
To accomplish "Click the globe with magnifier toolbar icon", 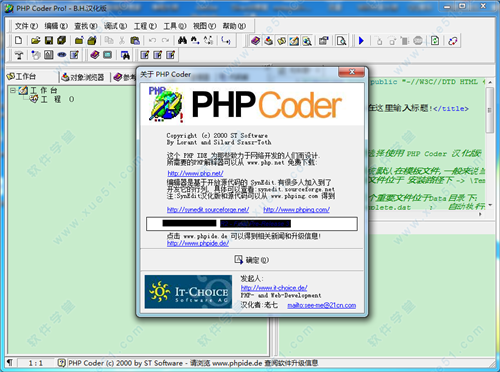I will point(307,41).
